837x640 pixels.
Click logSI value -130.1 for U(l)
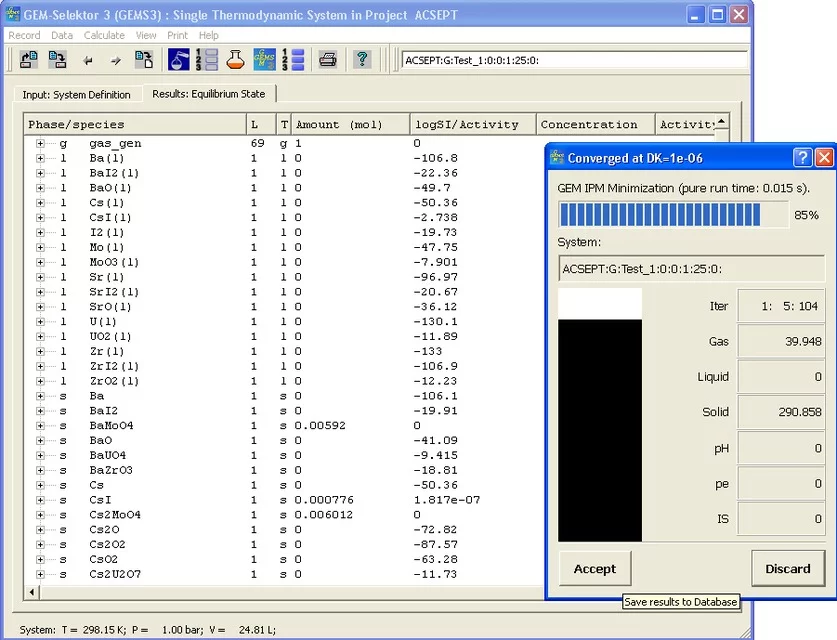tap(435, 321)
